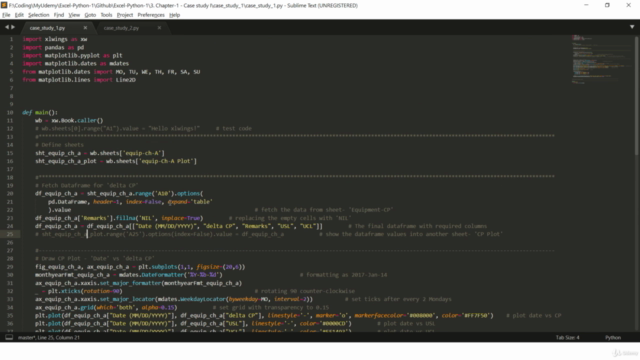
Task: Click the Line 25, Column 21 status
Action: pos(58,338)
